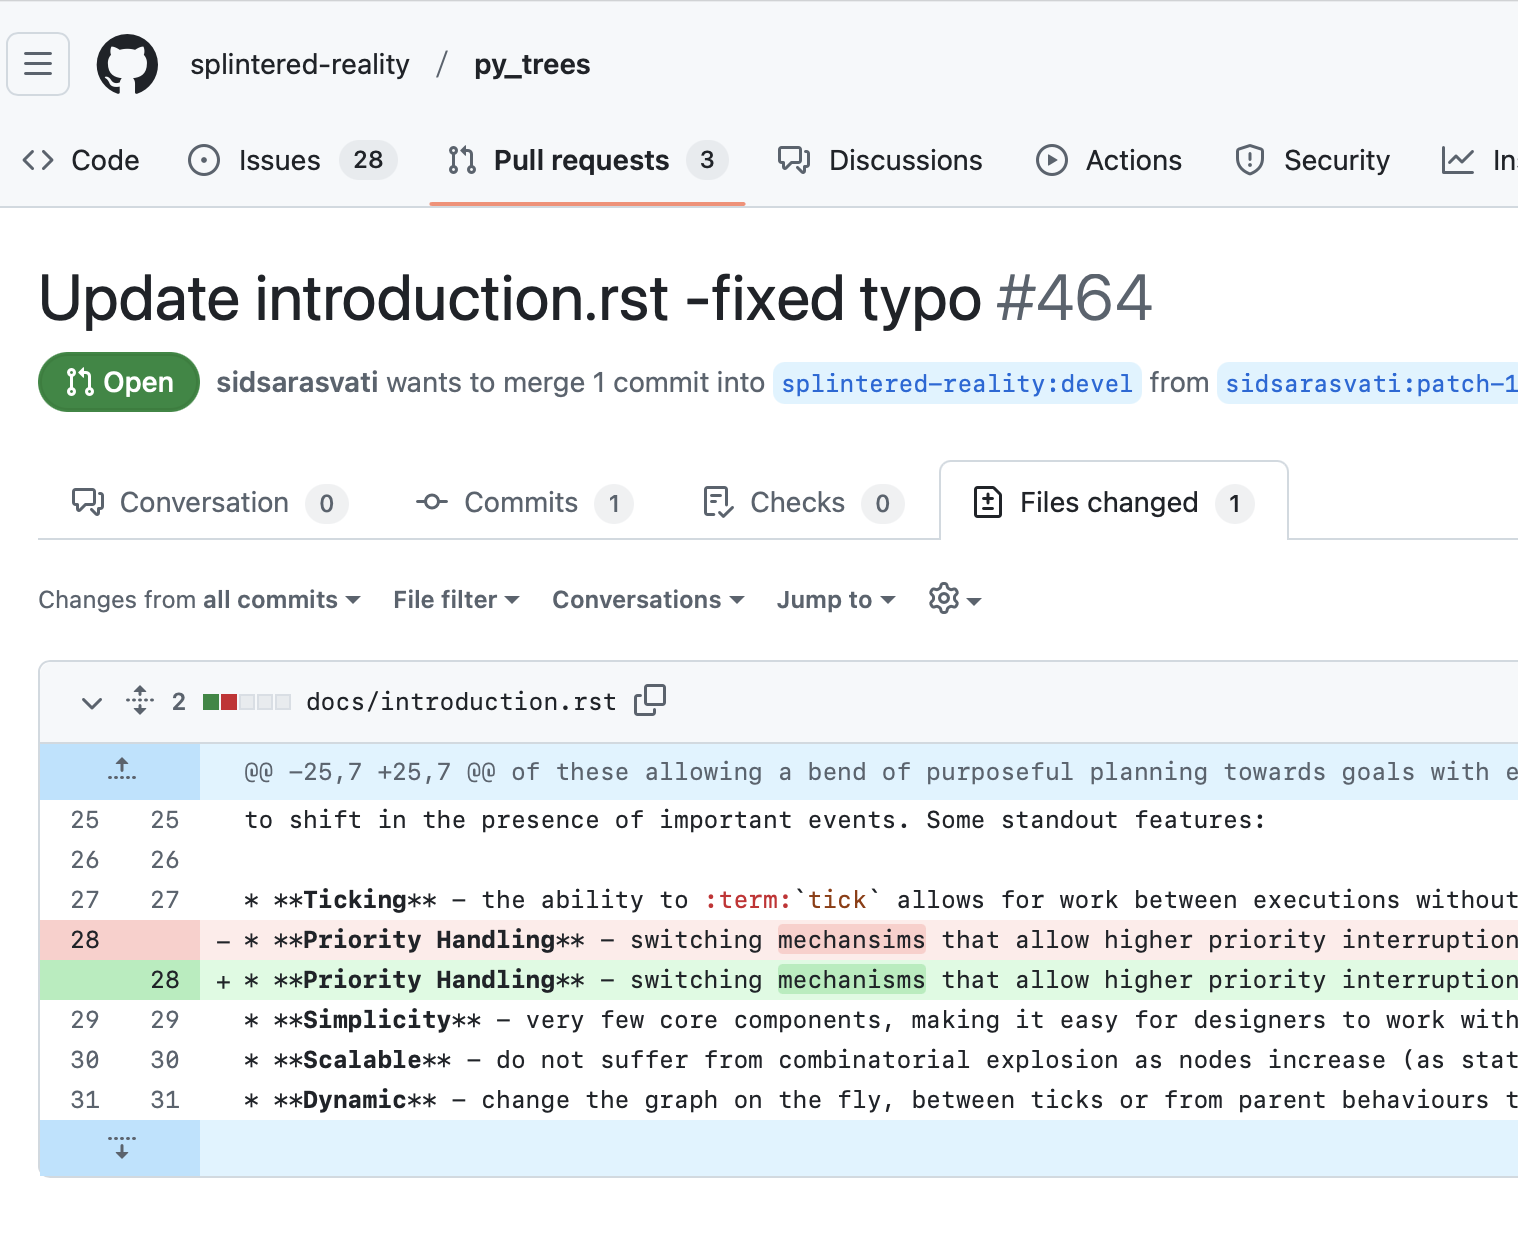Open the hamburger navigation menu
The height and width of the screenshot is (1260, 1518).
pos(38,64)
